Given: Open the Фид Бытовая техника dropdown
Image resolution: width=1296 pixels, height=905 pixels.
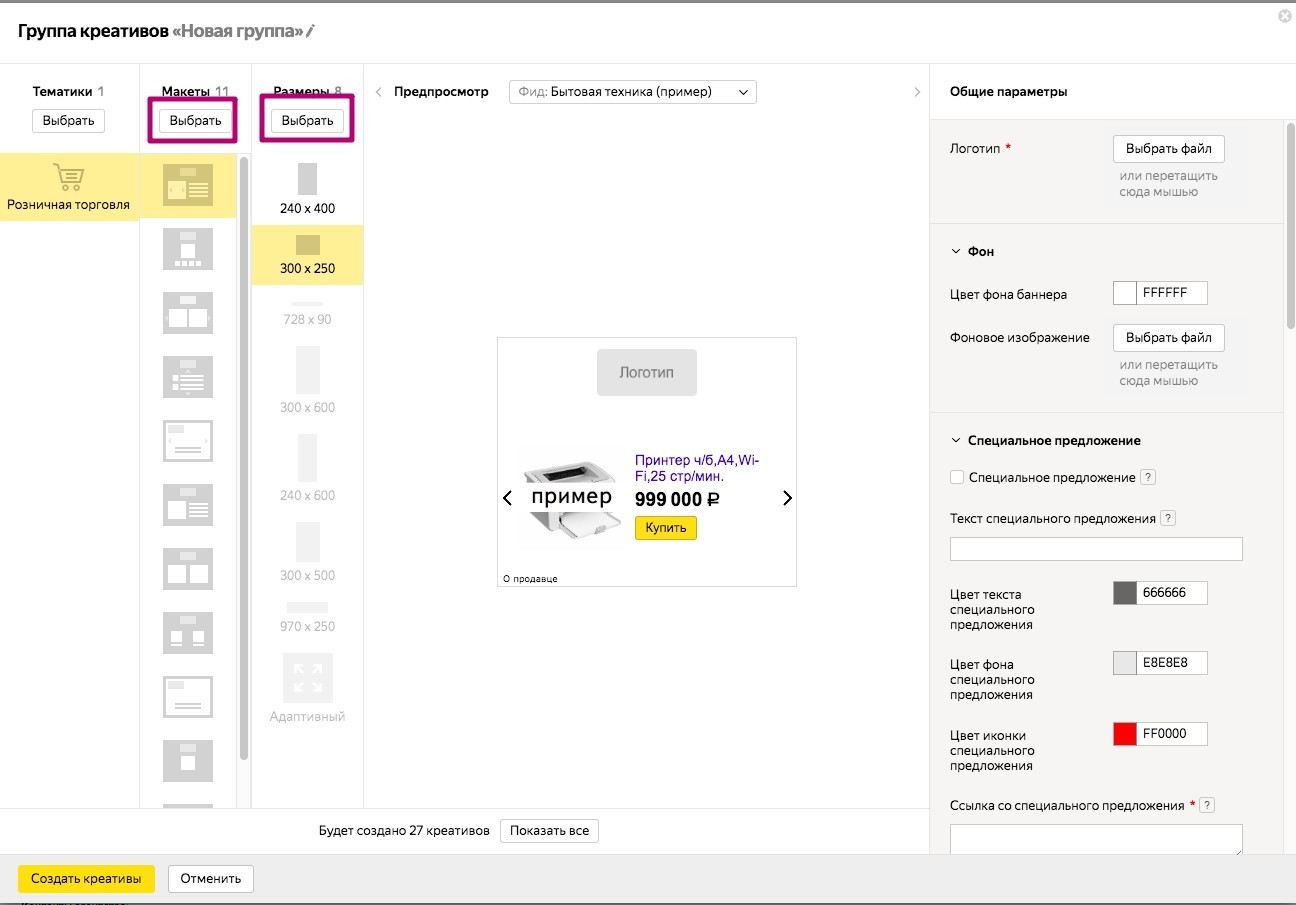Looking at the screenshot, I should pyautogui.click(x=632, y=92).
